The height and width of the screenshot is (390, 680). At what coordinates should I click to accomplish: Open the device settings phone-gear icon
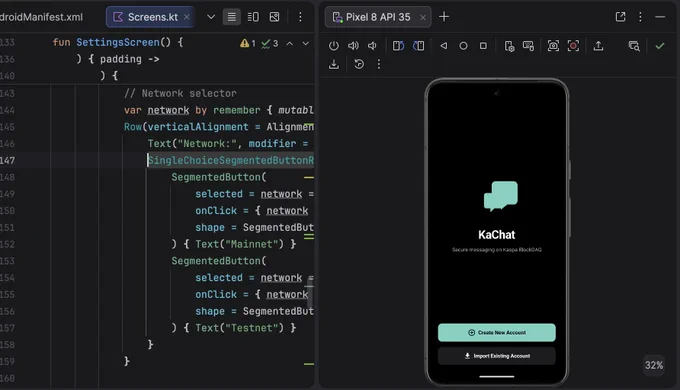point(509,46)
